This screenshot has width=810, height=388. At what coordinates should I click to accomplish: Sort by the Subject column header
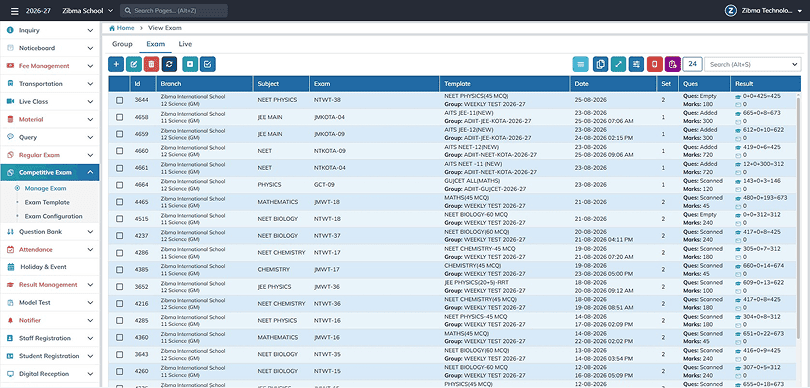click(282, 84)
